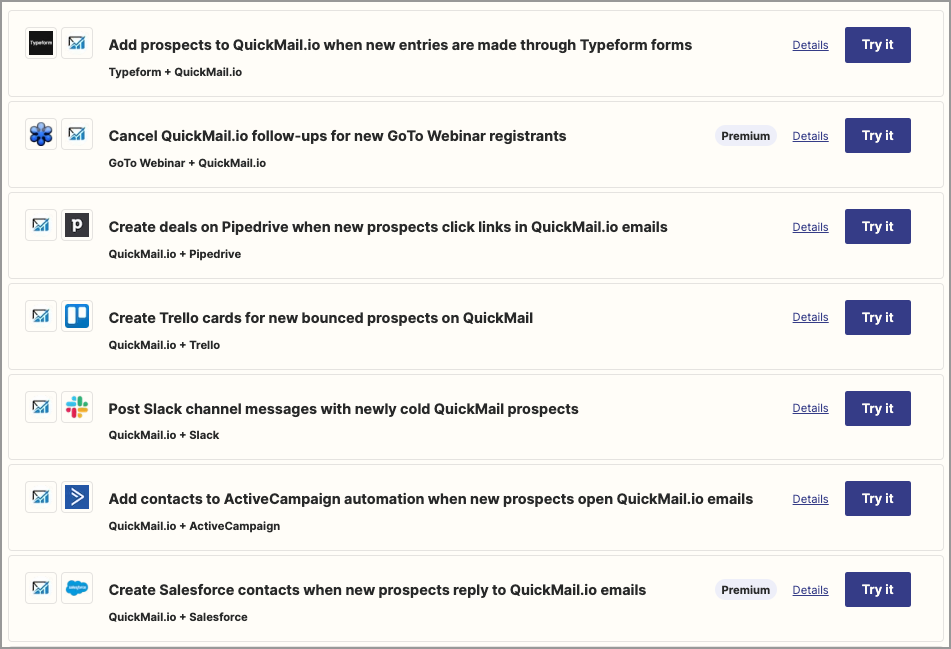Click the Typeform app icon
This screenshot has height=649, width=951.
(x=41, y=43)
